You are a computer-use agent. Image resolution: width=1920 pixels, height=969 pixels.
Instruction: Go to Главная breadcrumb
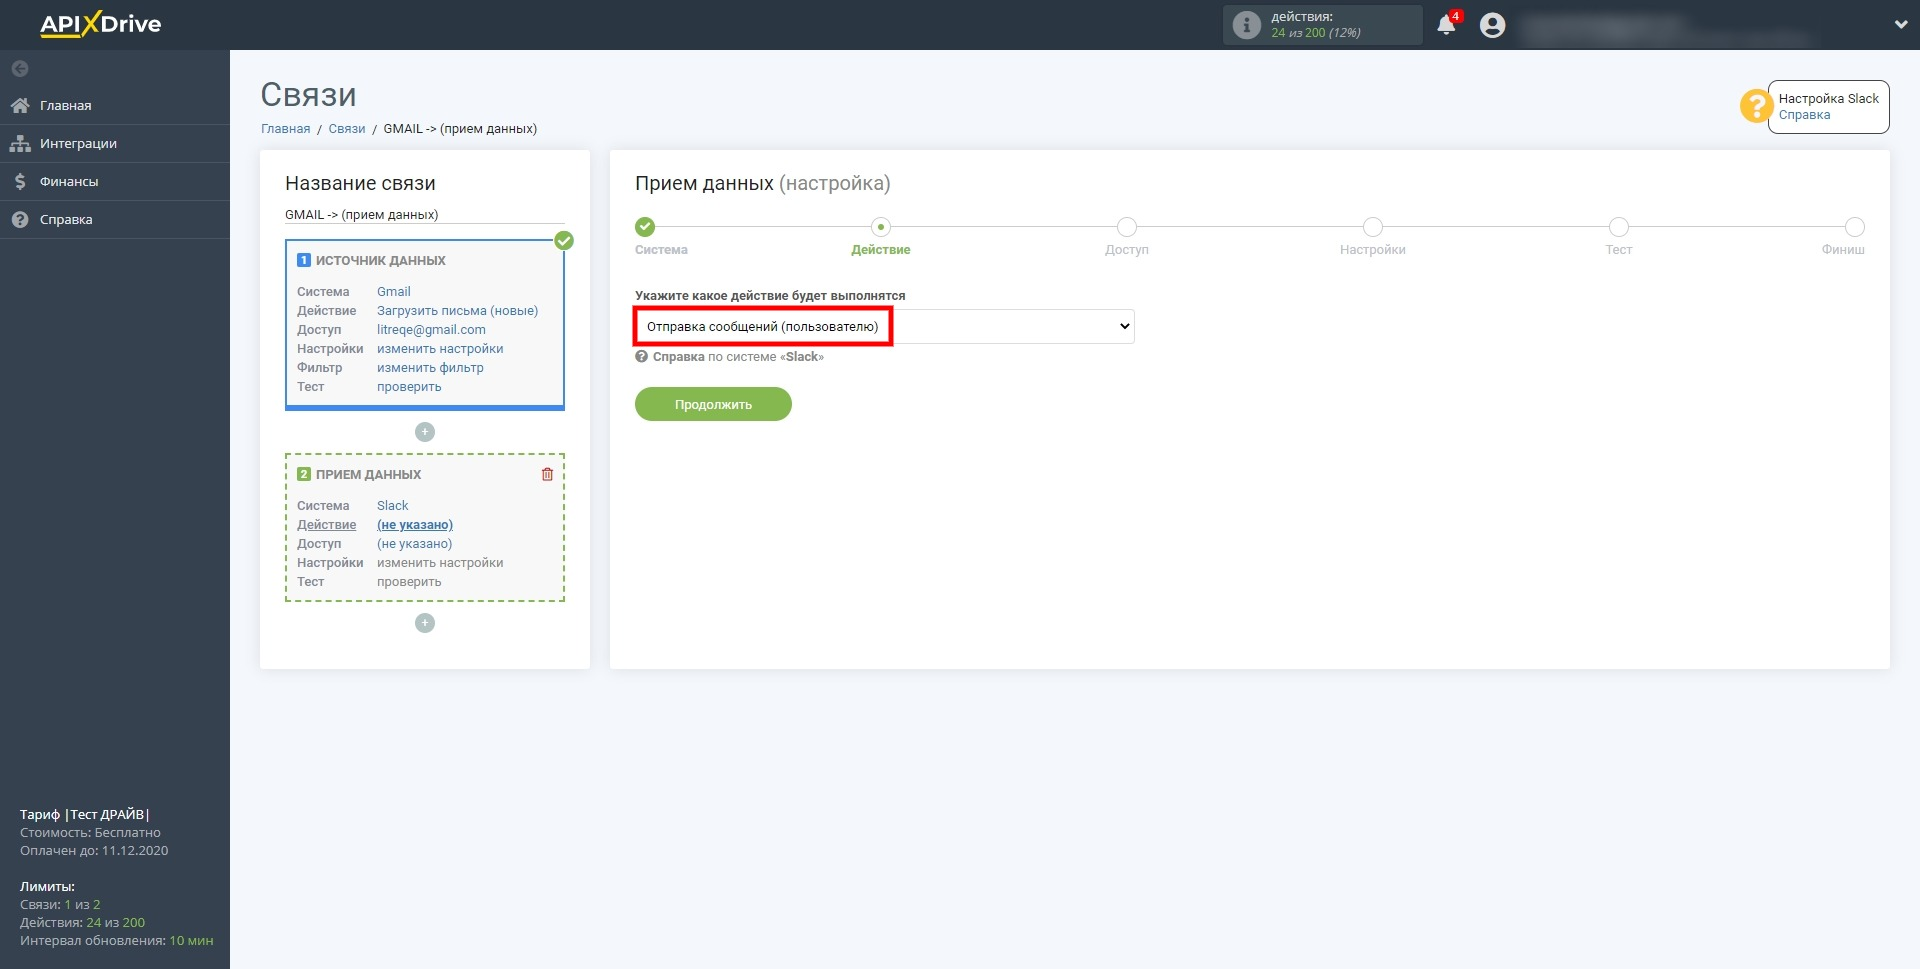tap(286, 129)
